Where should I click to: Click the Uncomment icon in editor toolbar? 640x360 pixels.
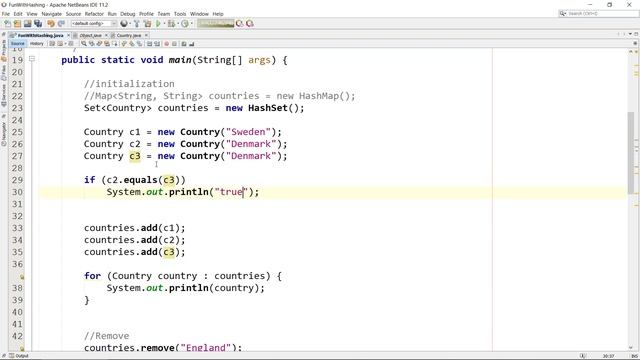click(x=191, y=44)
